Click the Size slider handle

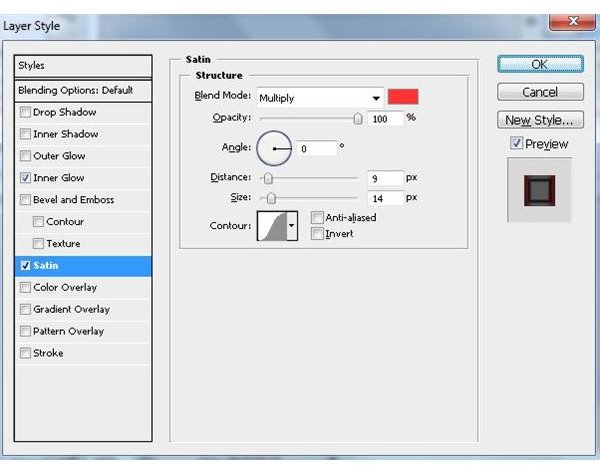[271, 198]
